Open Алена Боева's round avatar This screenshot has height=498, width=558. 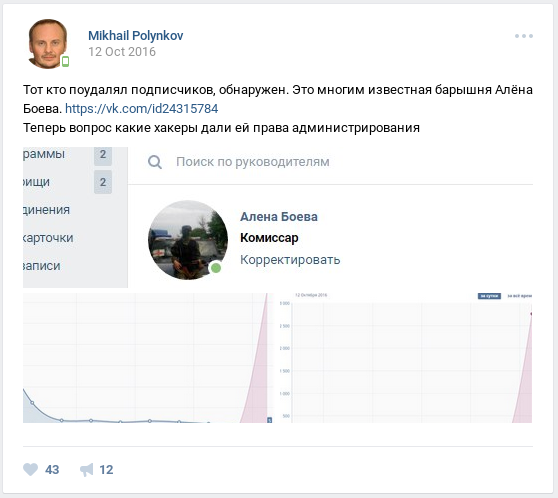188,240
